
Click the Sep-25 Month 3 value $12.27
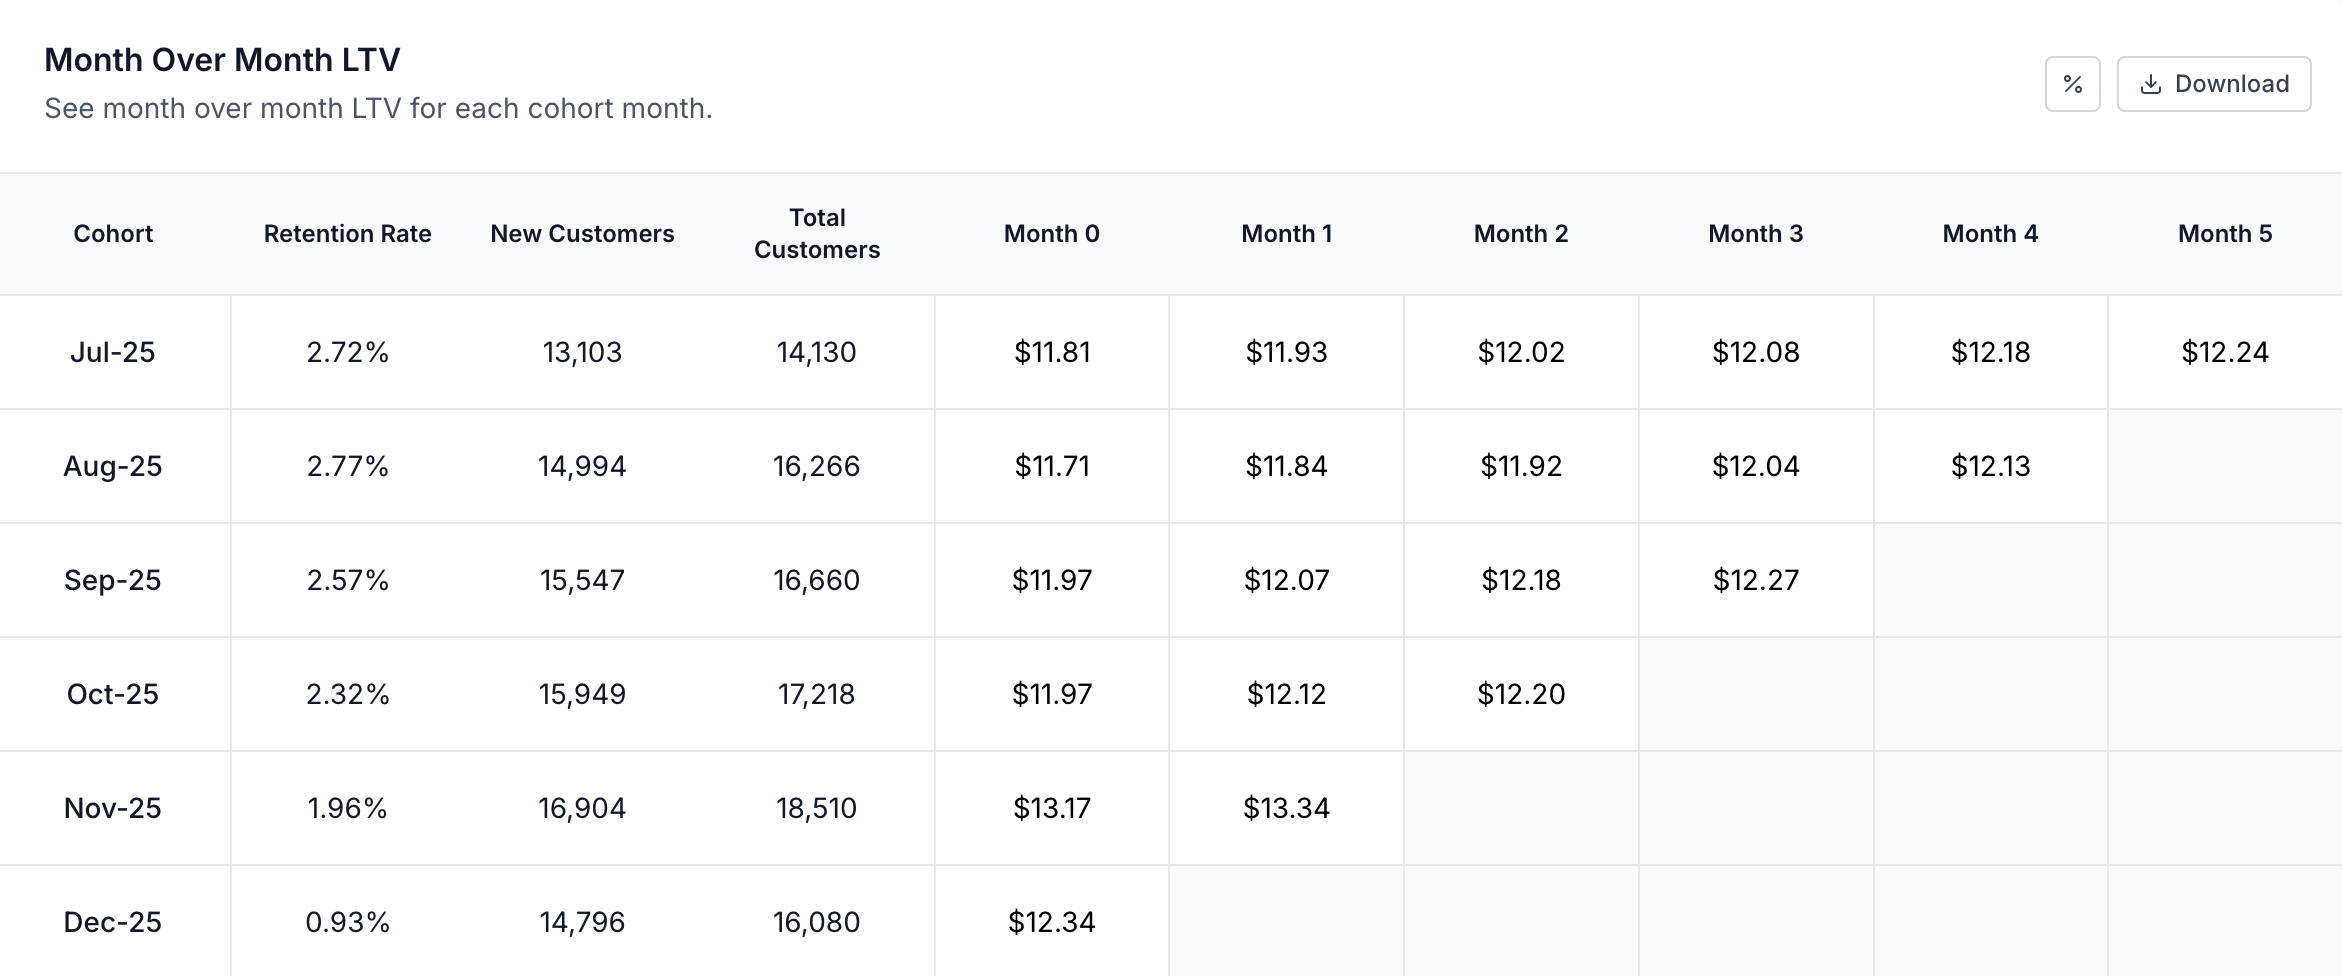click(x=1755, y=579)
